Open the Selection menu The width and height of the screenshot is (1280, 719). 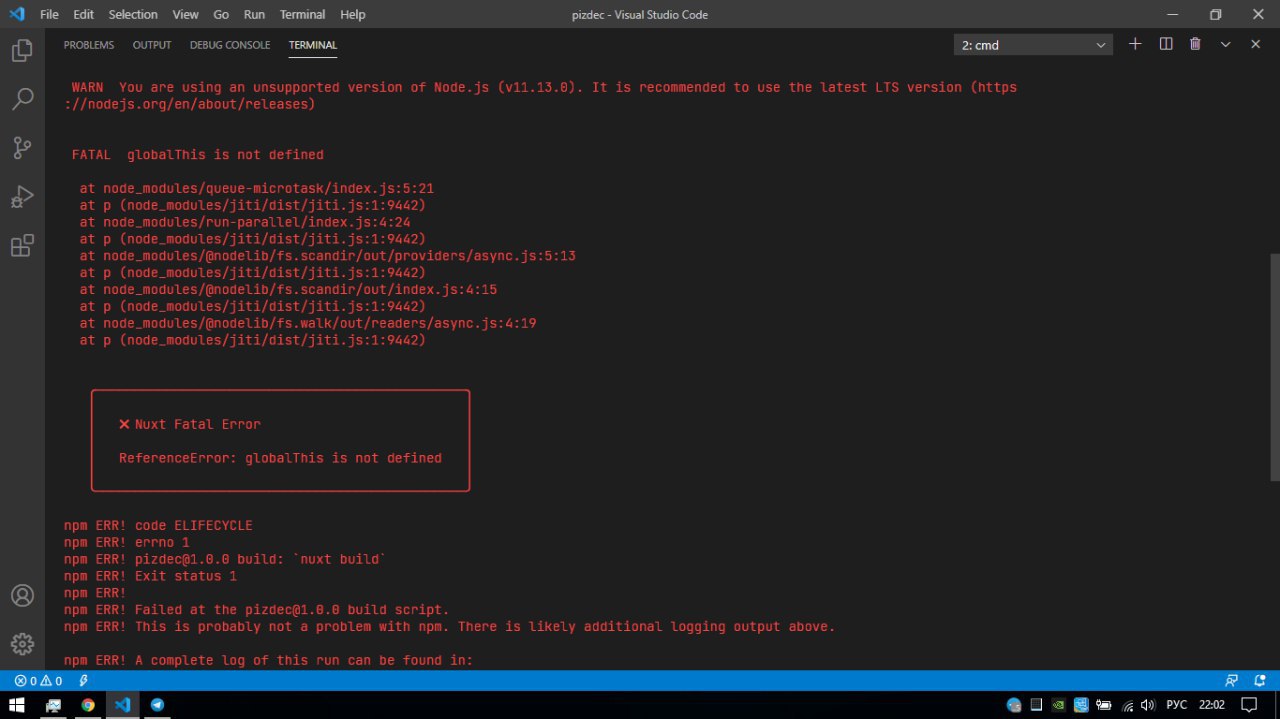pyautogui.click(x=133, y=14)
